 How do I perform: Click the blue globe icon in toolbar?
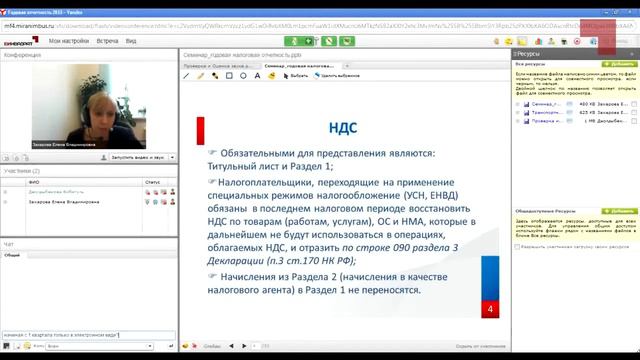pos(593,41)
